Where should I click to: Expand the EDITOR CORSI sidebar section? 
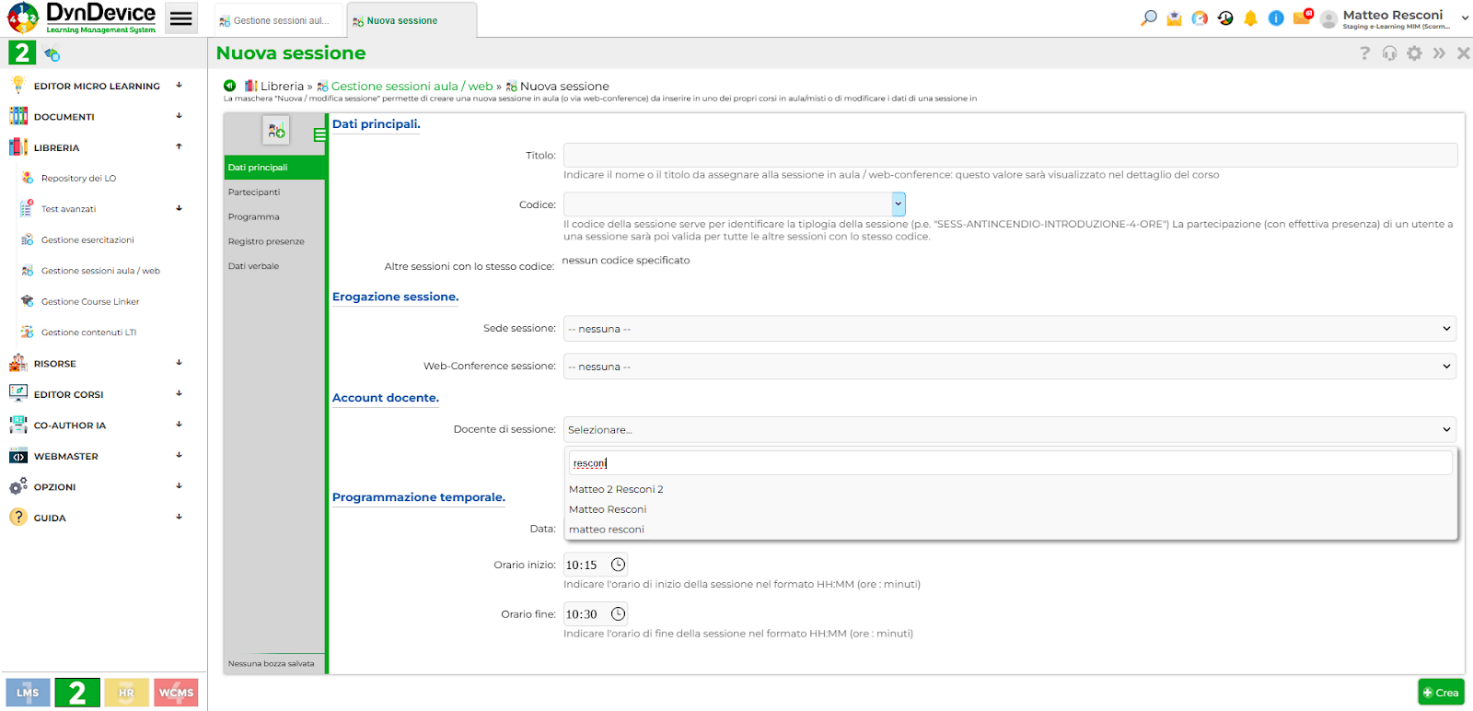coord(179,394)
